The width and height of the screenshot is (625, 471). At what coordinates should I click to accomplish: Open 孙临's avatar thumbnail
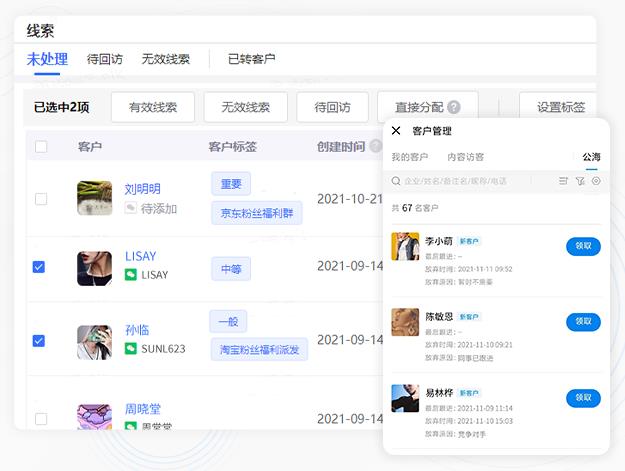(x=94, y=342)
